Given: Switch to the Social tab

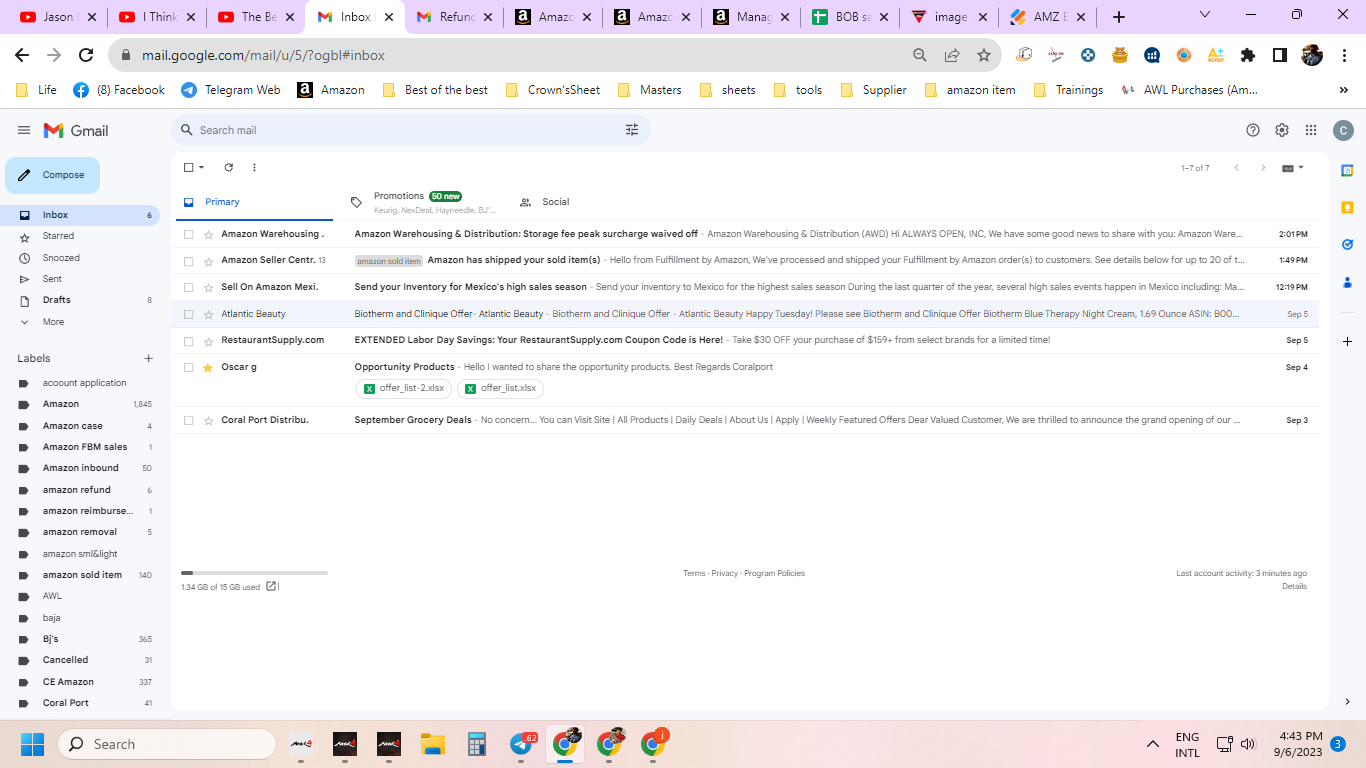Looking at the screenshot, I should [x=555, y=202].
